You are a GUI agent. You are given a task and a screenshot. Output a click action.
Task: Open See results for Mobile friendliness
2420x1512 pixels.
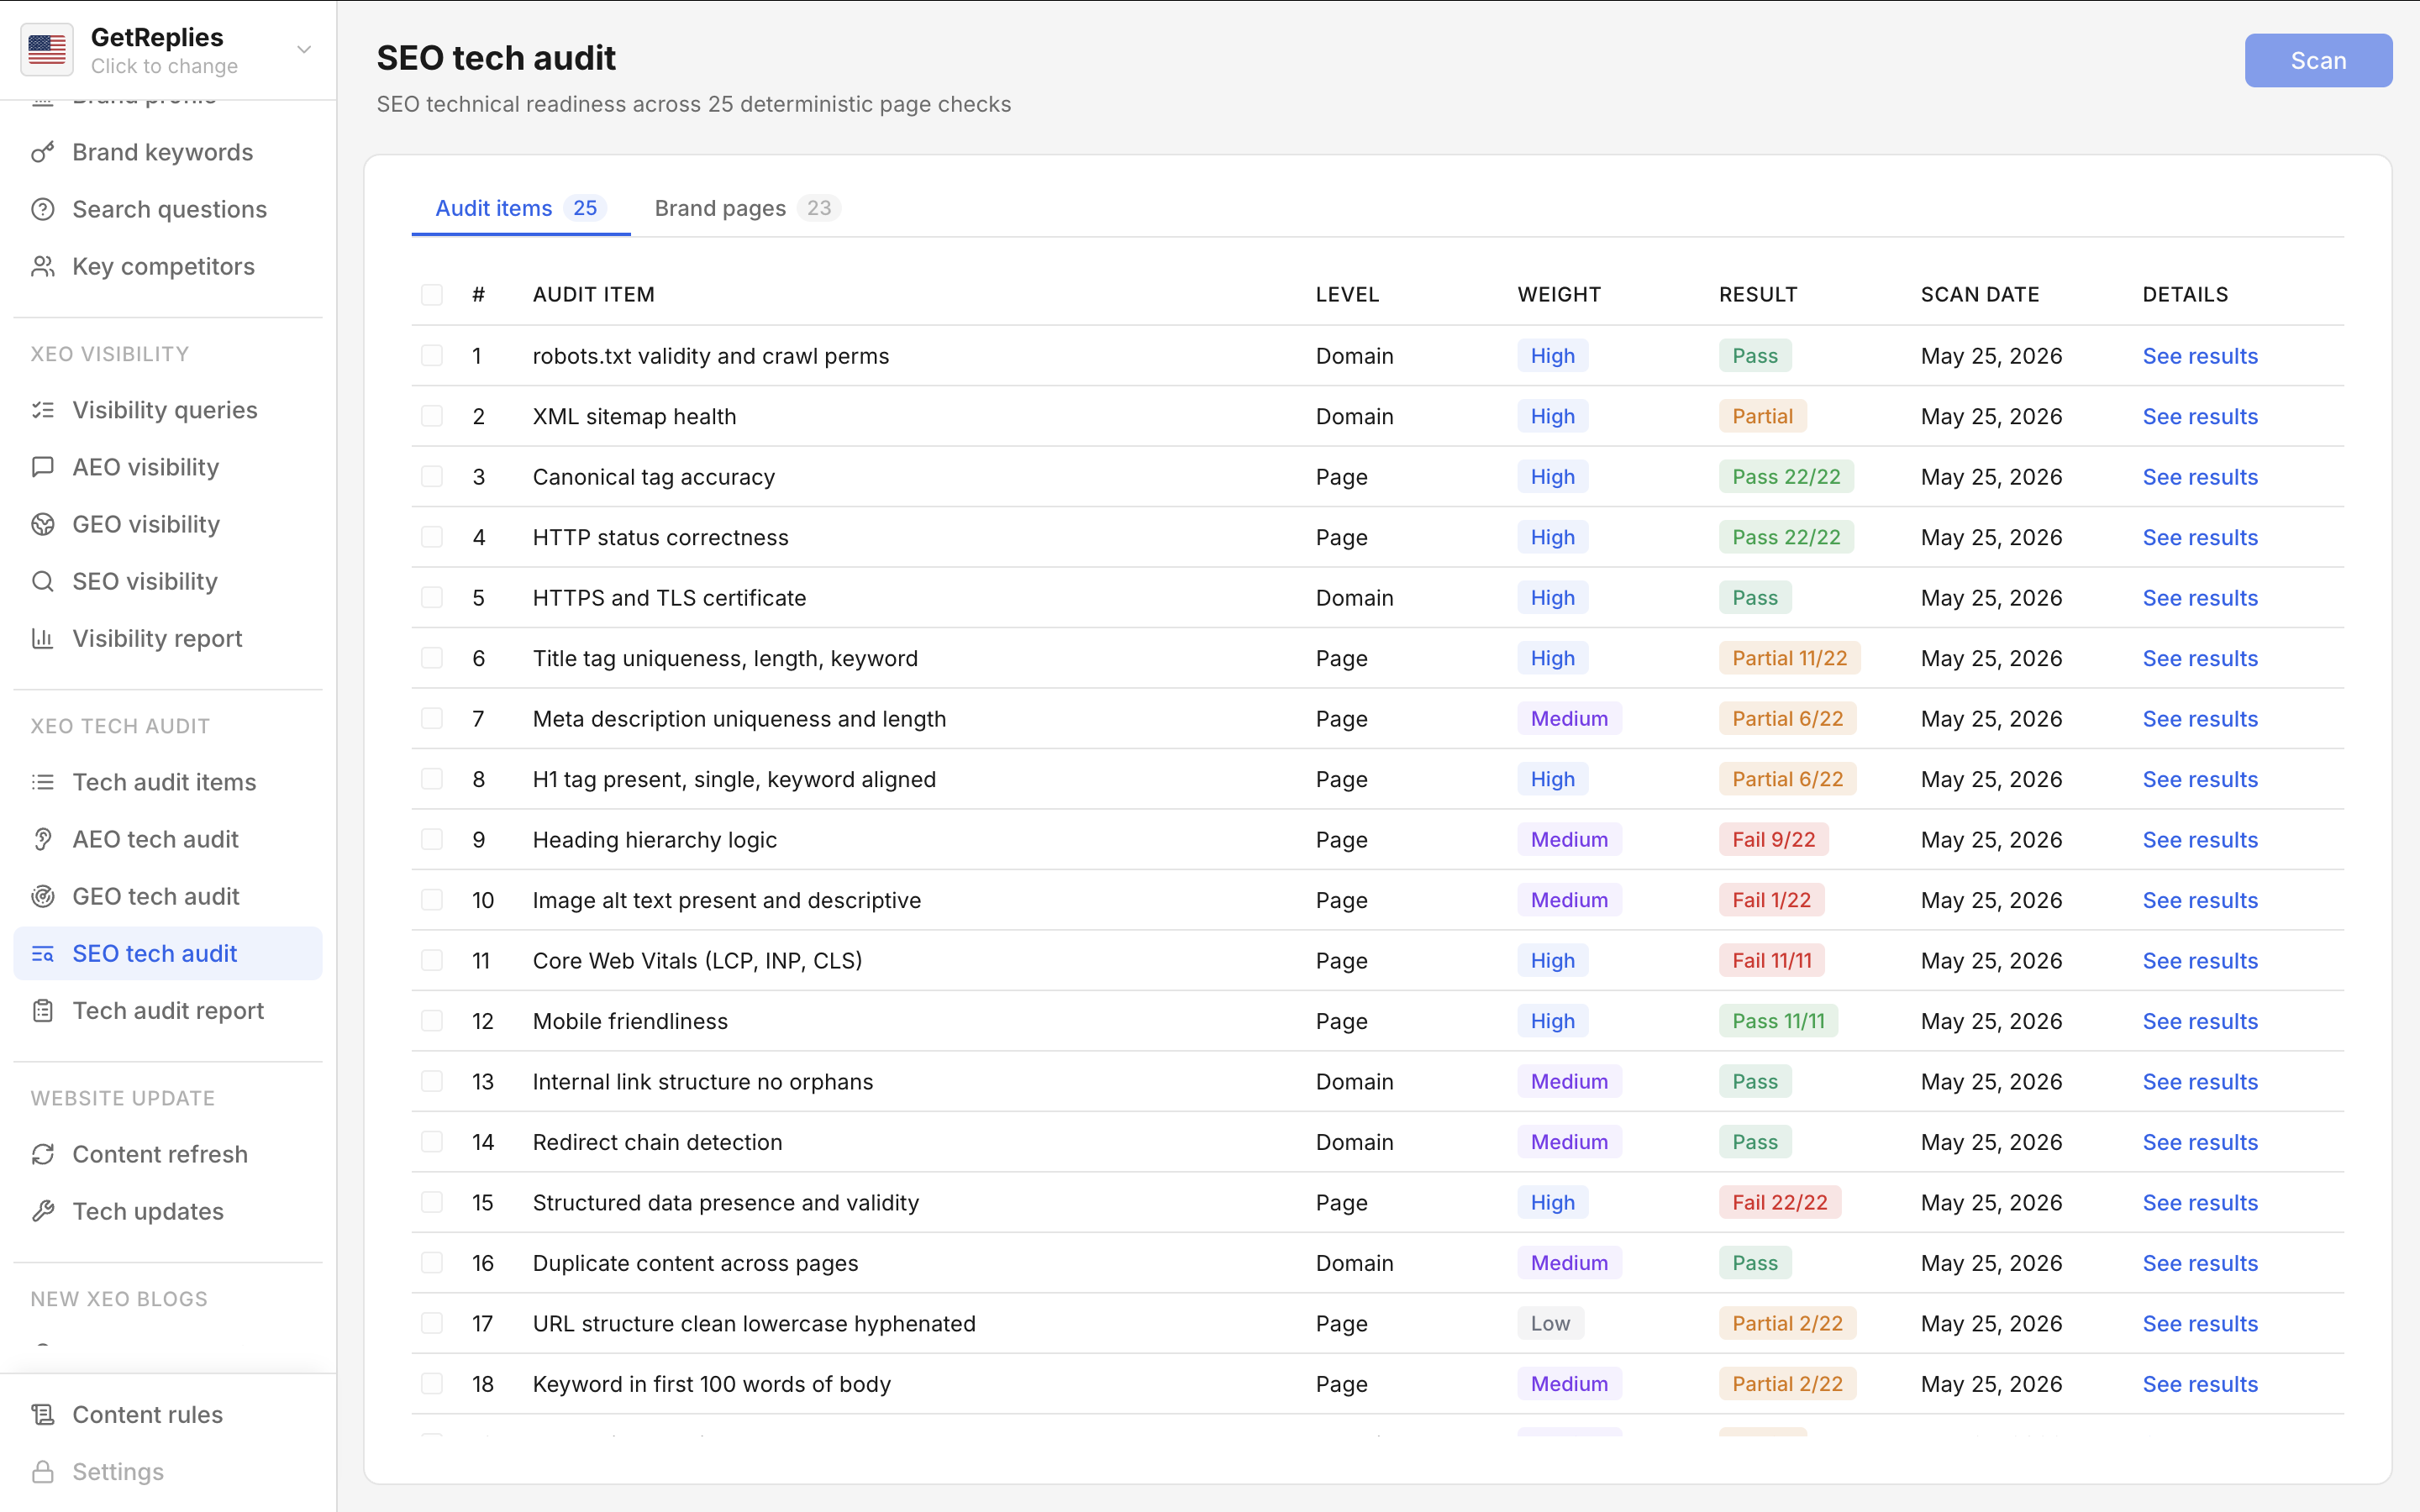[2200, 1021]
